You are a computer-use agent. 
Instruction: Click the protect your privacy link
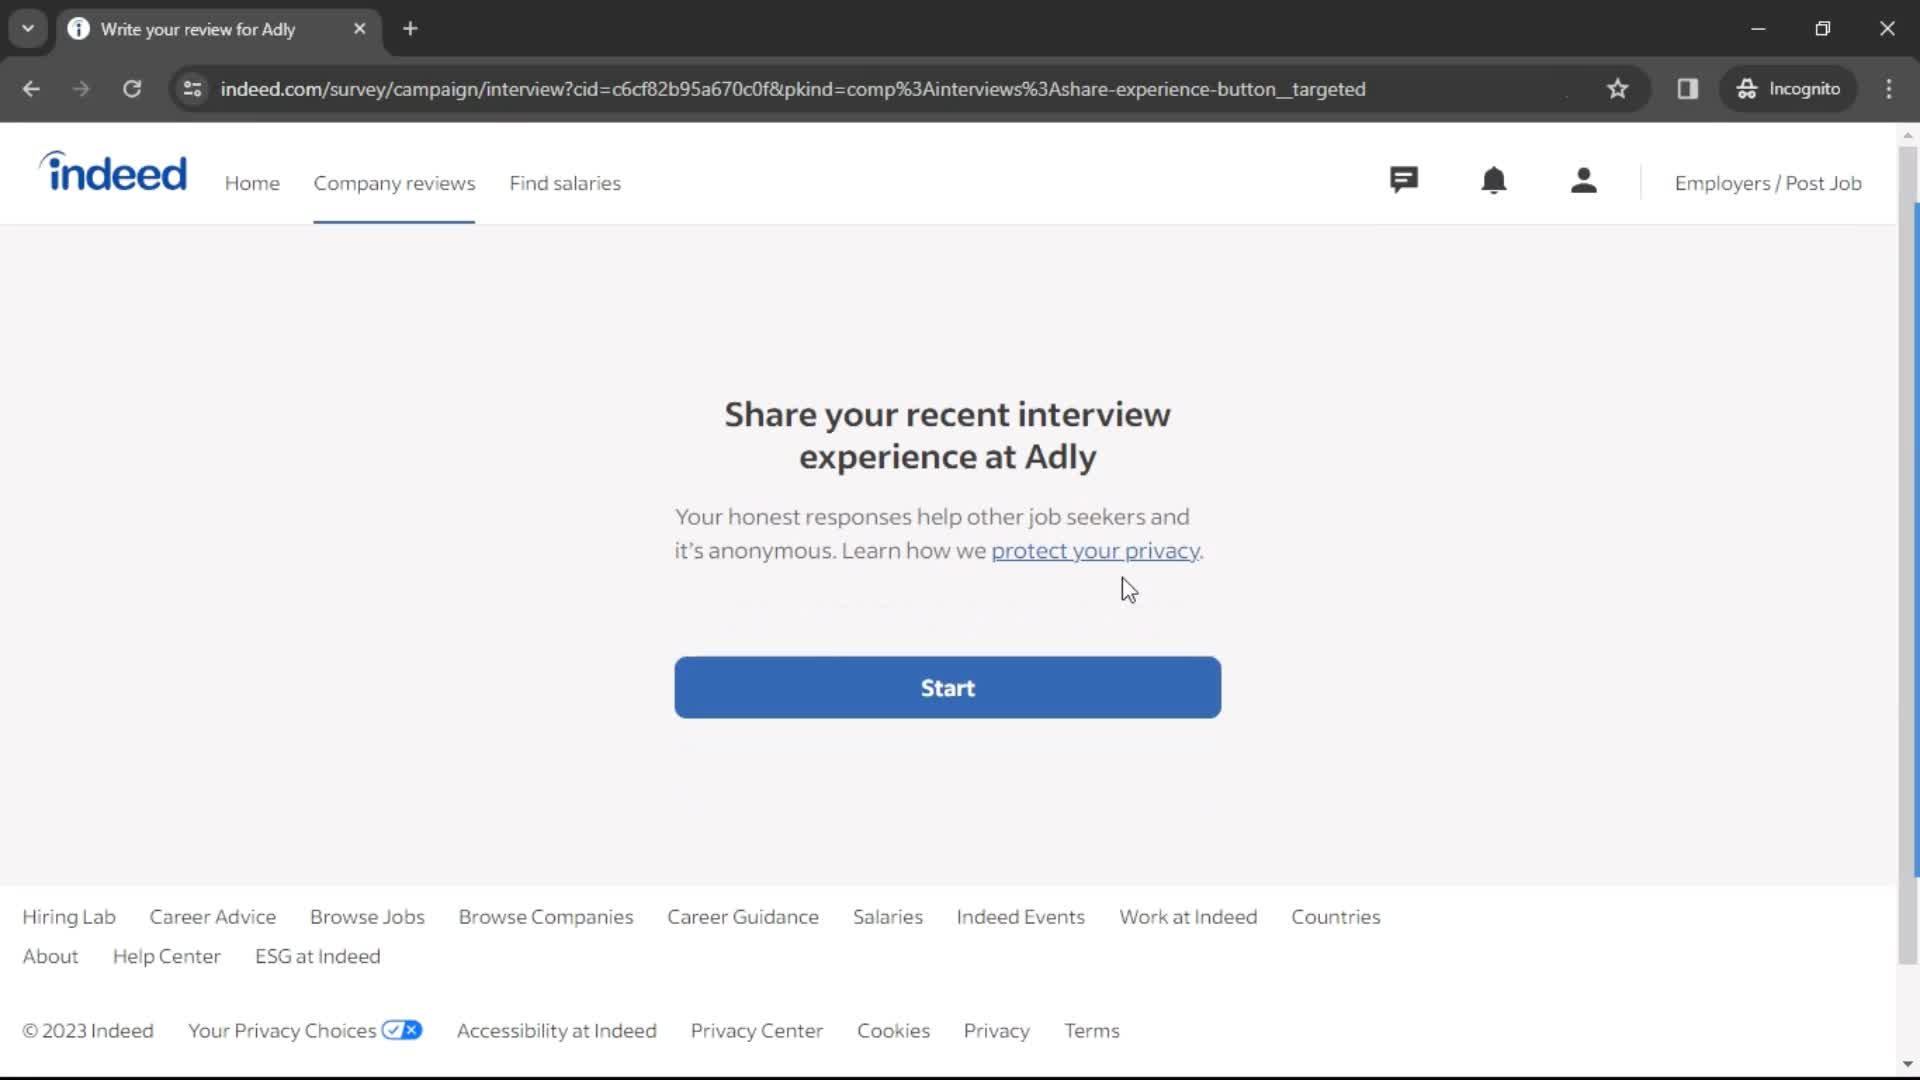click(x=1095, y=550)
